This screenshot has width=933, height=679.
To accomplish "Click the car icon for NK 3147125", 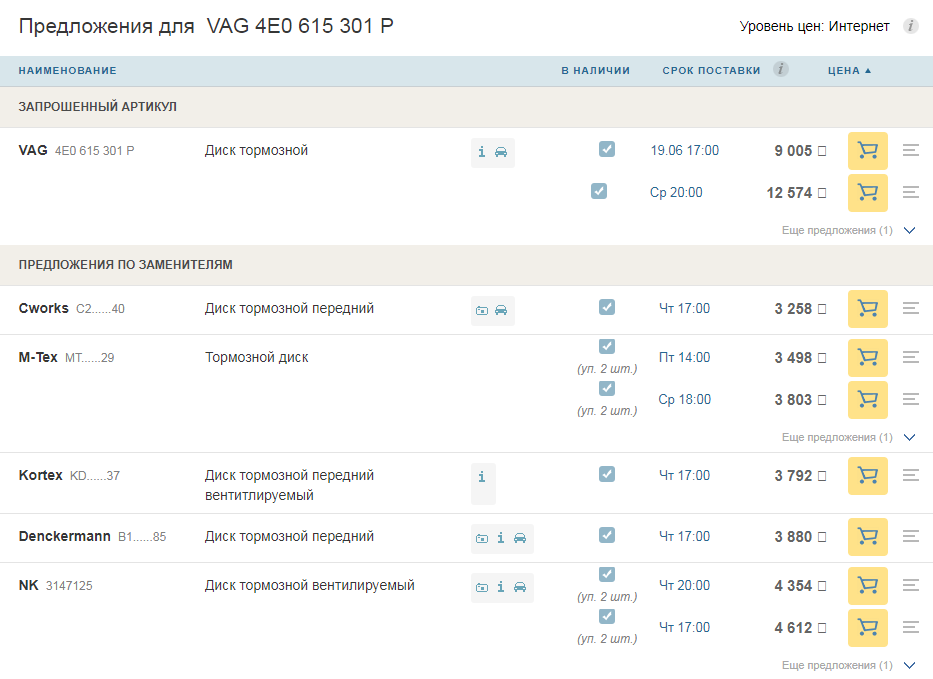I will point(520,587).
